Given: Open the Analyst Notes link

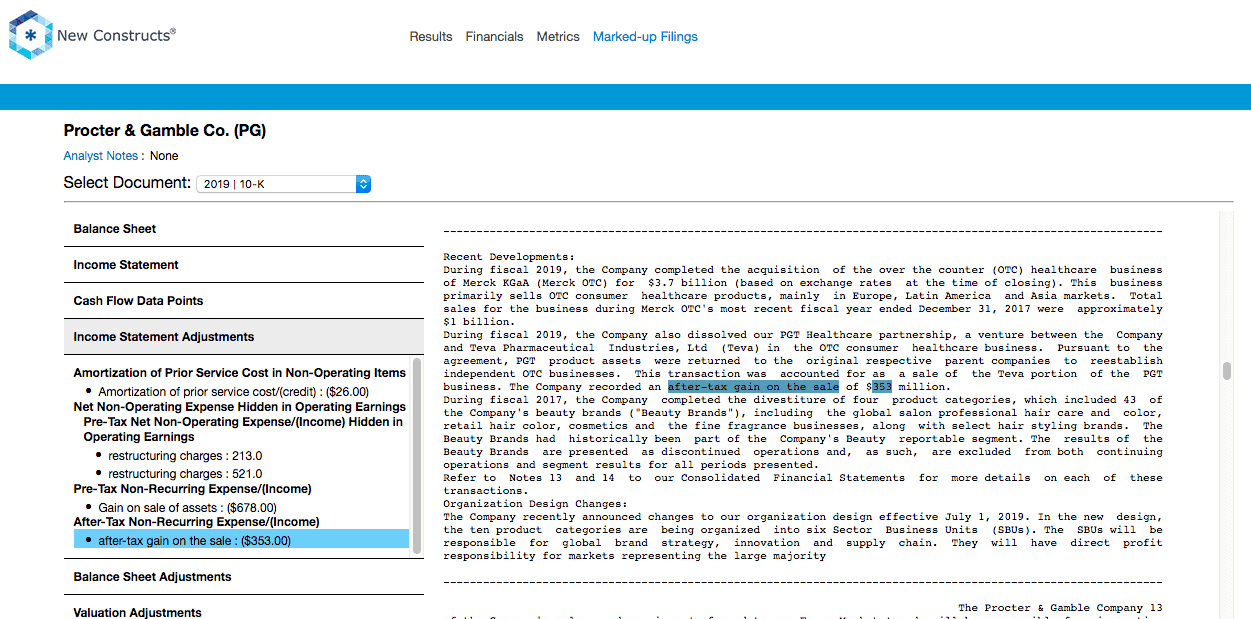Looking at the screenshot, I should (x=100, y=156).
